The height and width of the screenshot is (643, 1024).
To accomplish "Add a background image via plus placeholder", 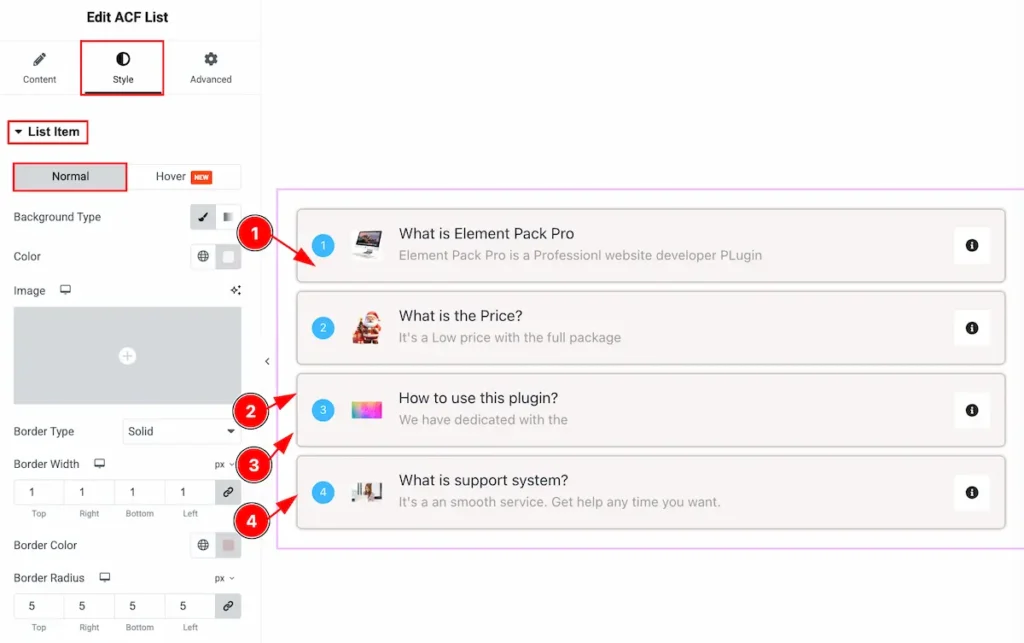I will (127, 356).
